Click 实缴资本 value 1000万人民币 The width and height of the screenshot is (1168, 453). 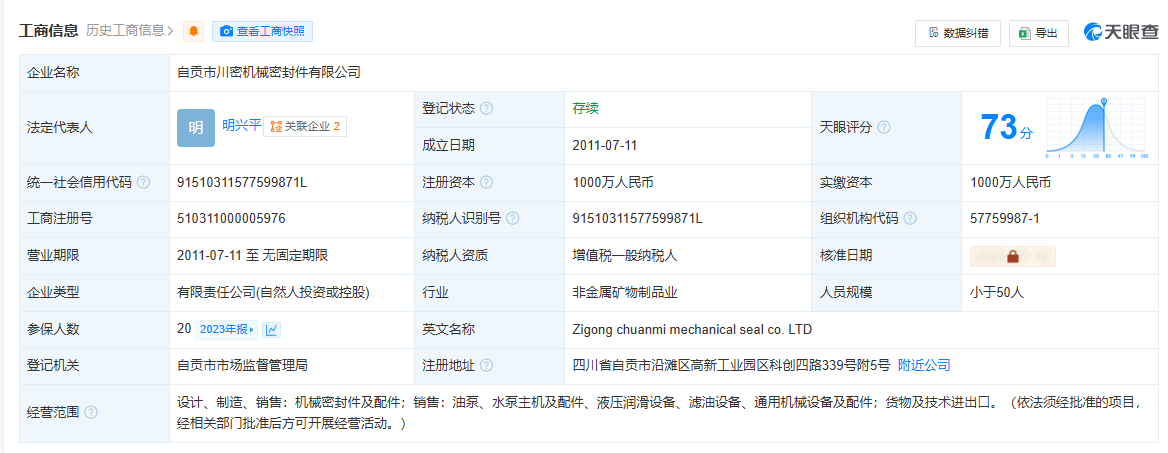pos(1011,183)
